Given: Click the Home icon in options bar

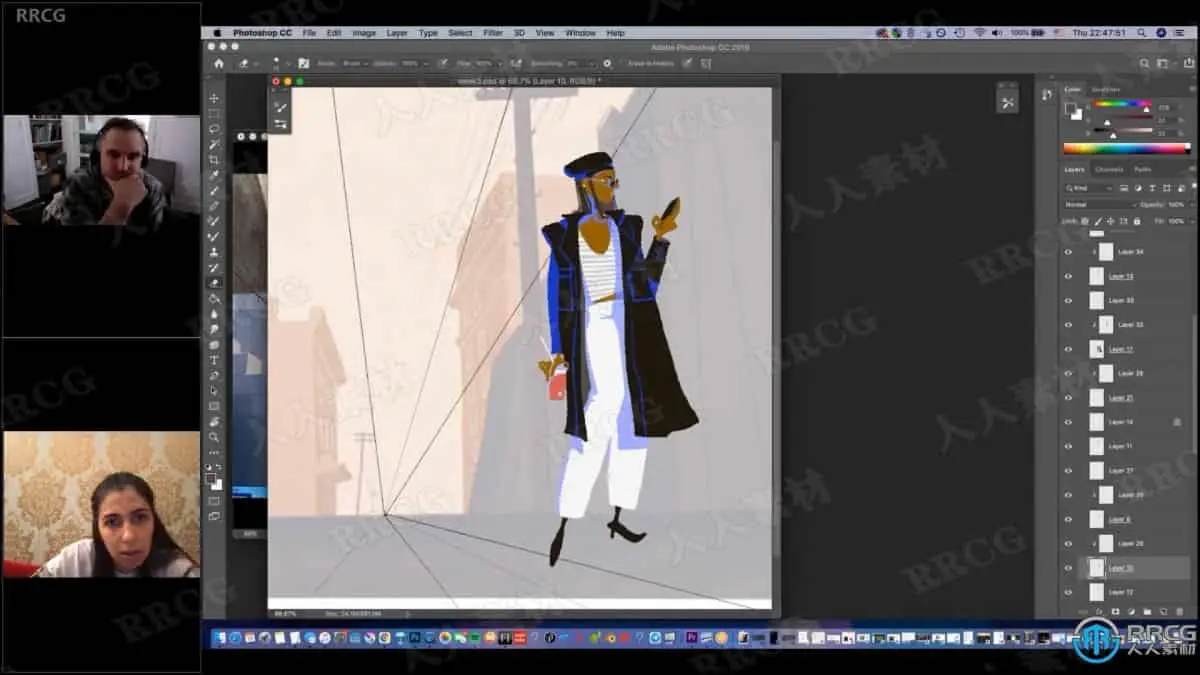Looking at the screenshot, I should 218,63.
